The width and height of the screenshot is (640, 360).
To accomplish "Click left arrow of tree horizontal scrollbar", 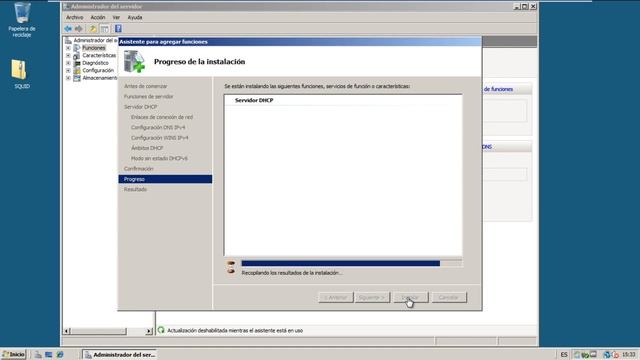I will coord(67,331).
